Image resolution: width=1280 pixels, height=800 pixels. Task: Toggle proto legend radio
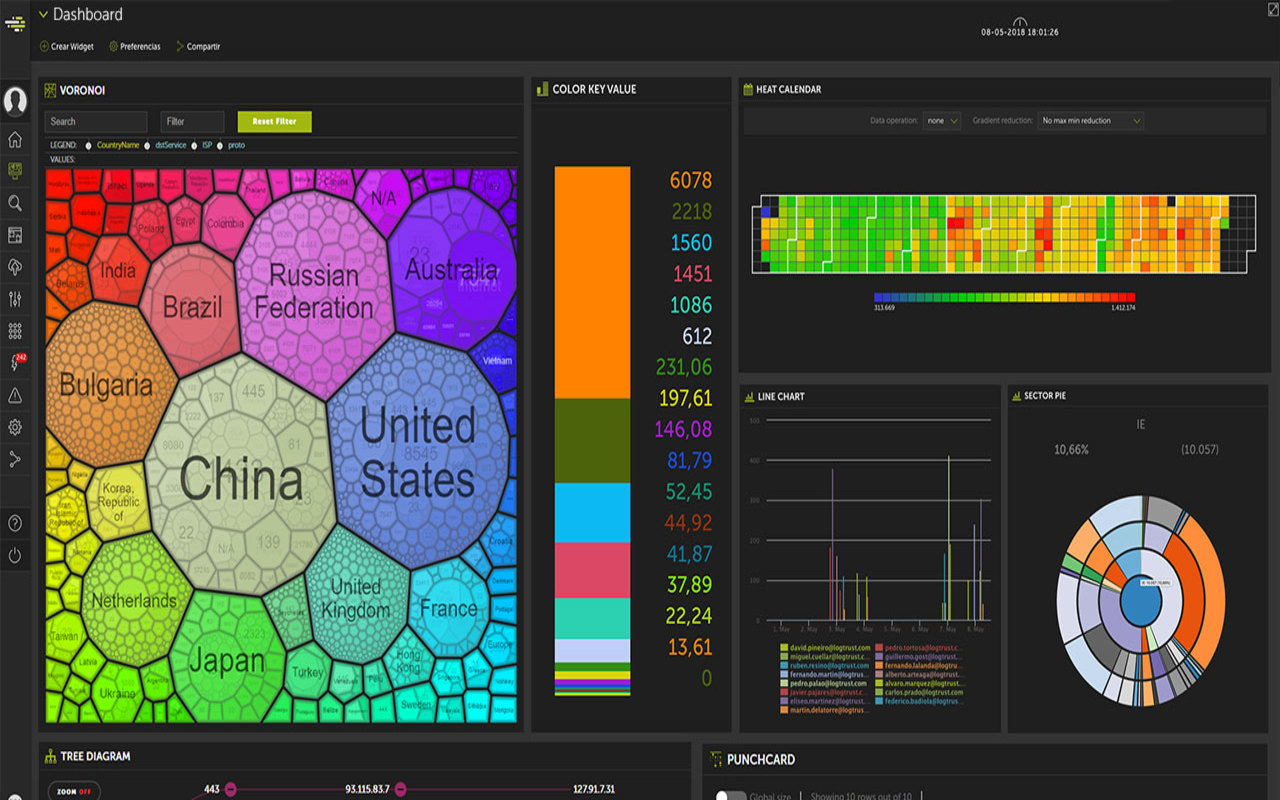(219, 146)
